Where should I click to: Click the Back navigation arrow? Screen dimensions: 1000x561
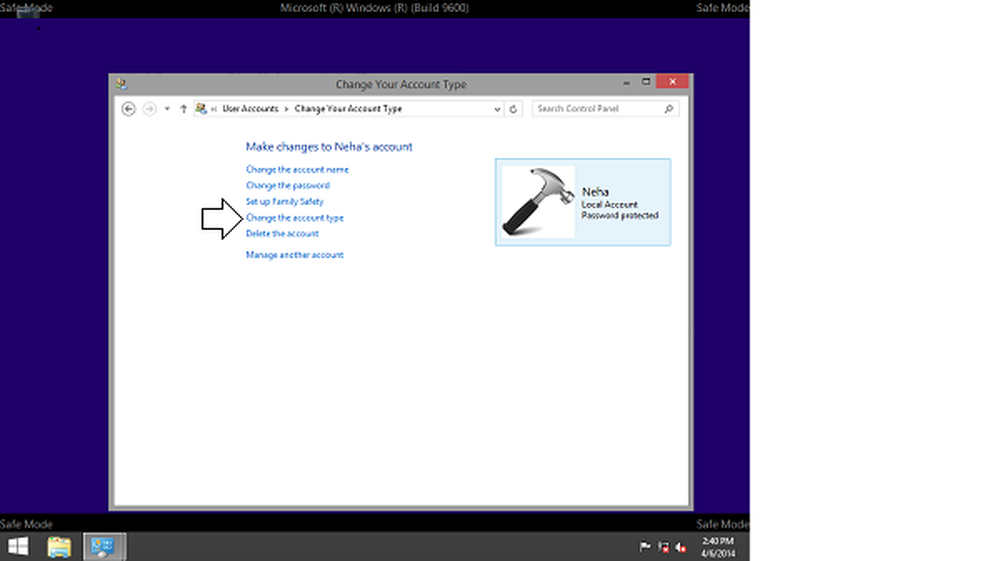(128, 109)
